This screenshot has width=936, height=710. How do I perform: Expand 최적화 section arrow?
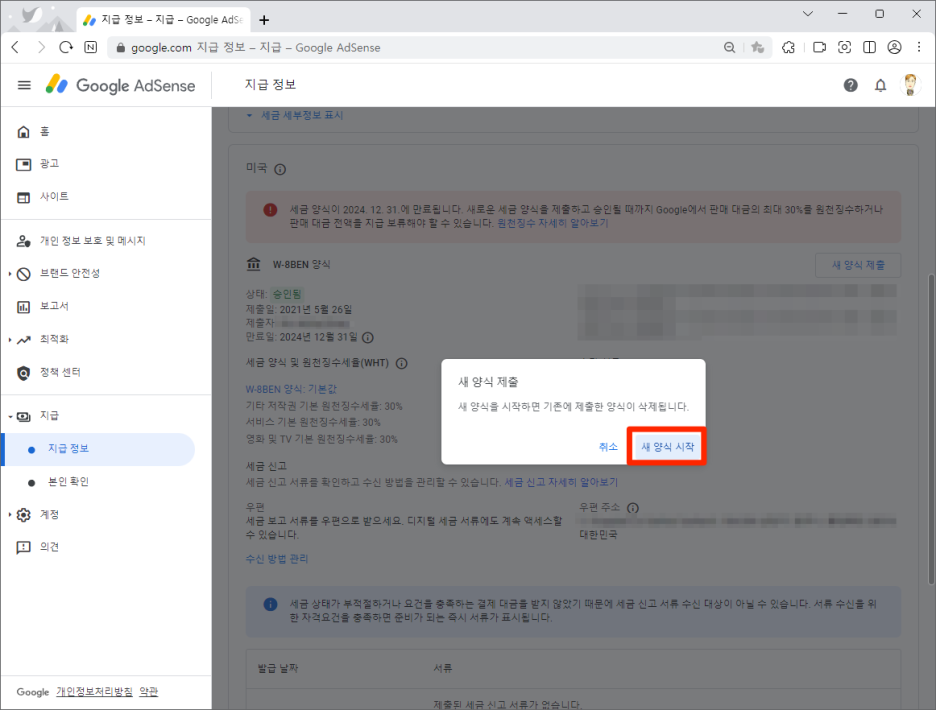10,340
